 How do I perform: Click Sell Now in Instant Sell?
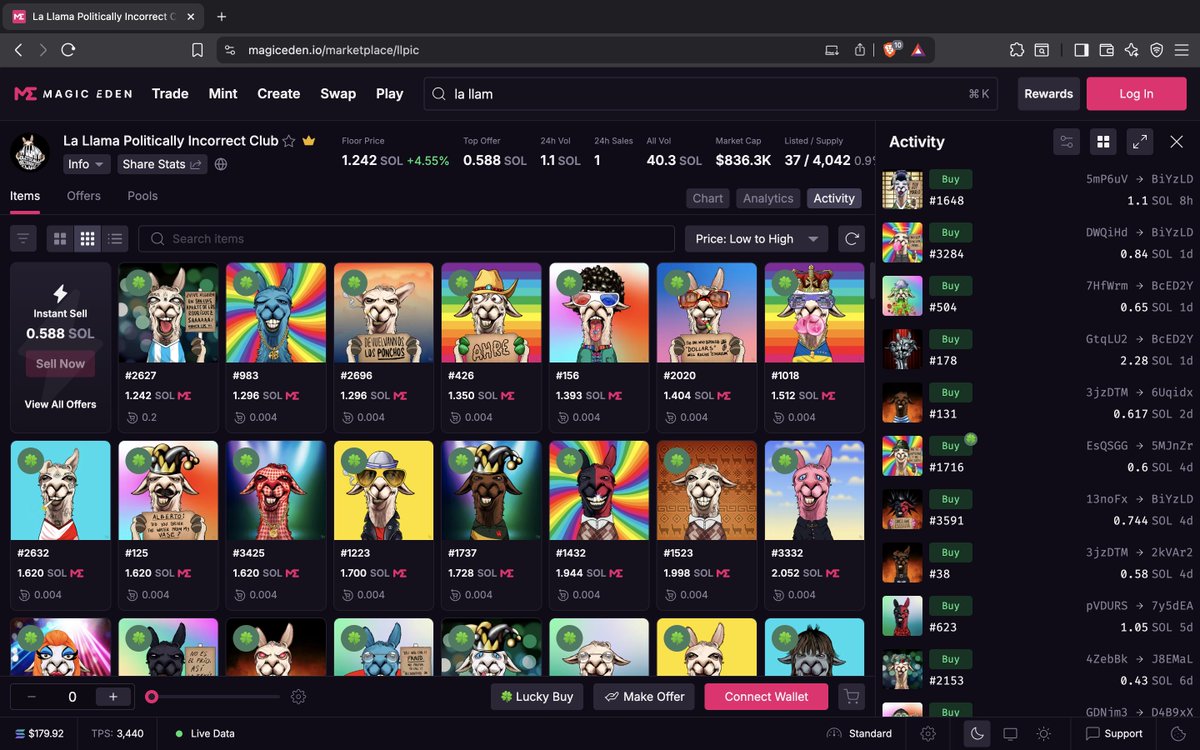[x=60, y=364]
